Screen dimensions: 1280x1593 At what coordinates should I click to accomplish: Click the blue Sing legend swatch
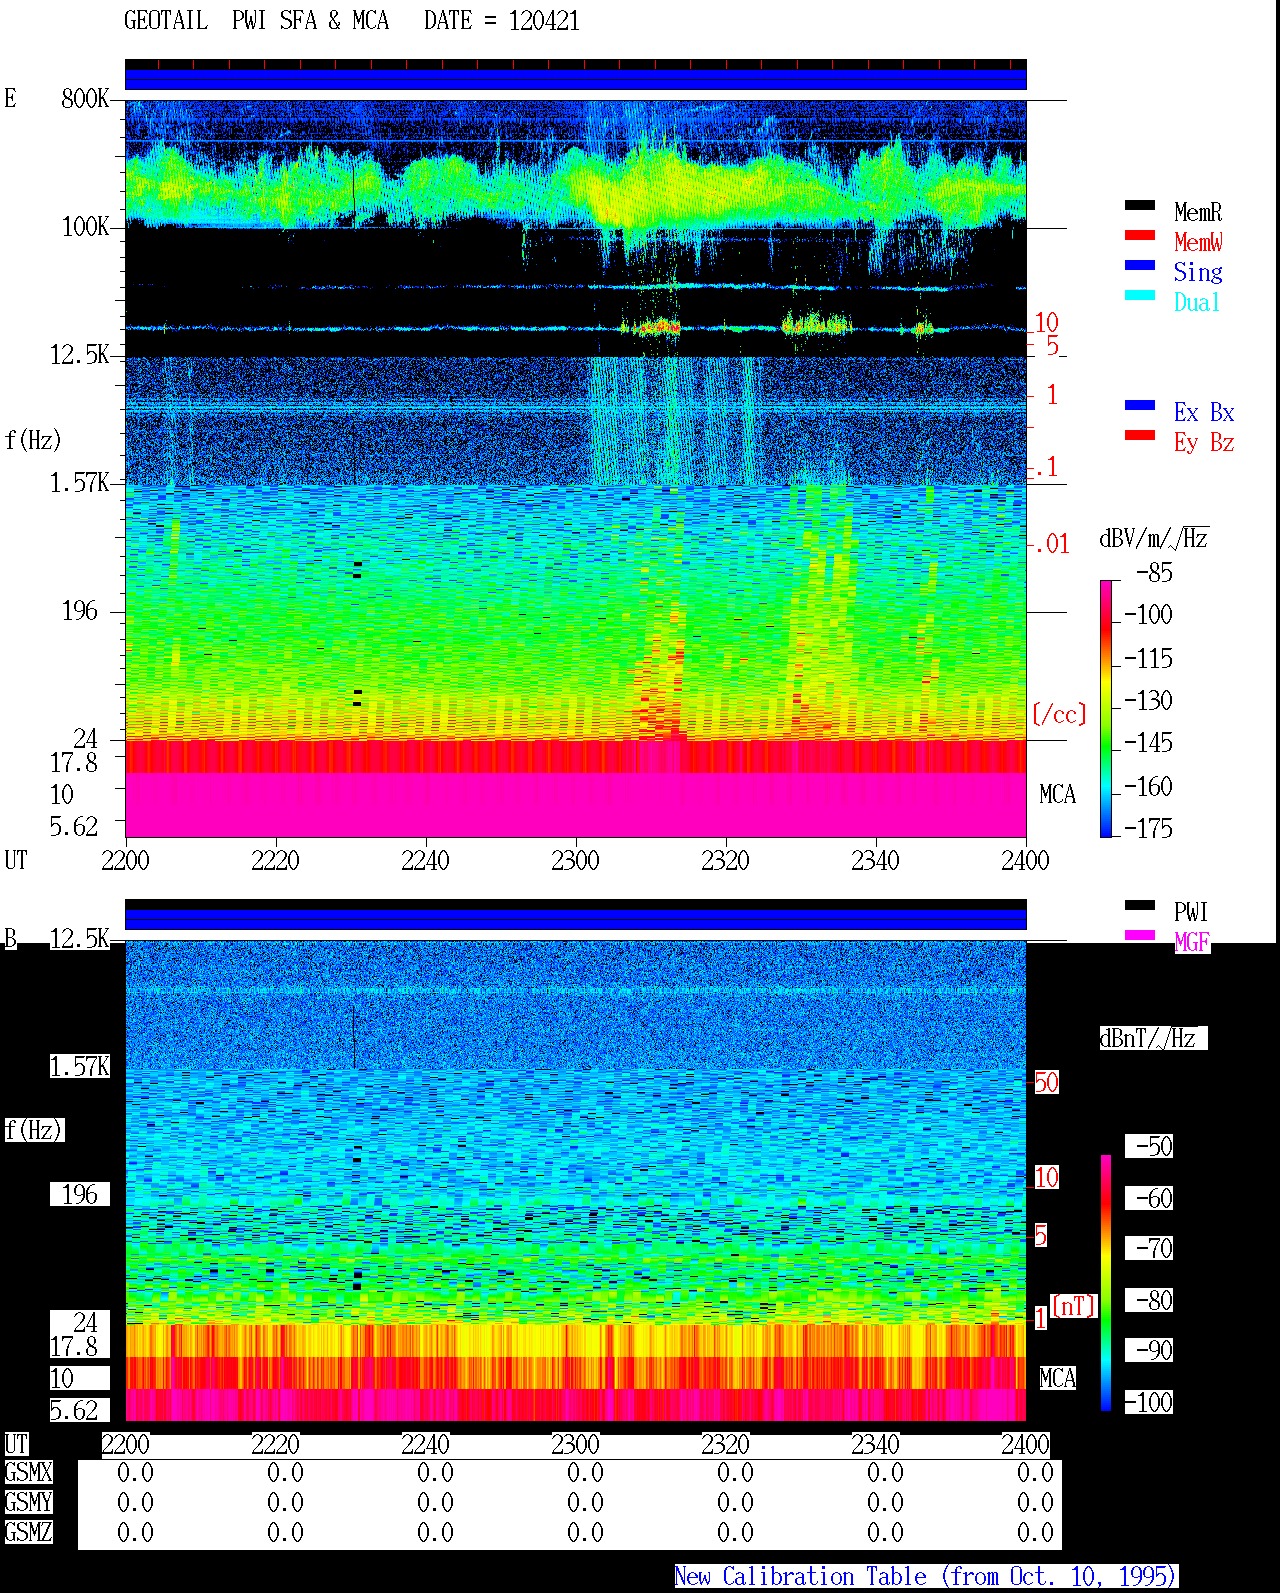click(1139, 265)
